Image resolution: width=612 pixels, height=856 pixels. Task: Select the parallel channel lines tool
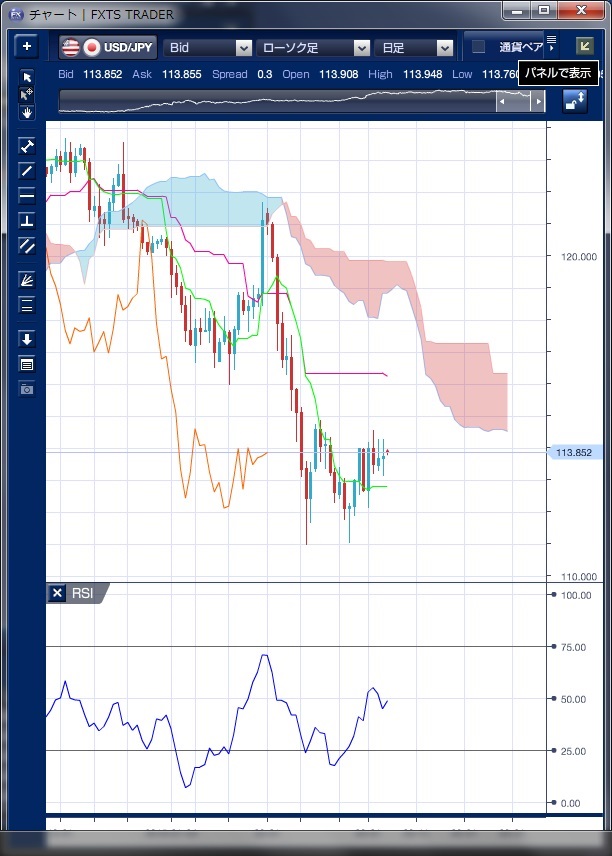(x=27, y=245)
